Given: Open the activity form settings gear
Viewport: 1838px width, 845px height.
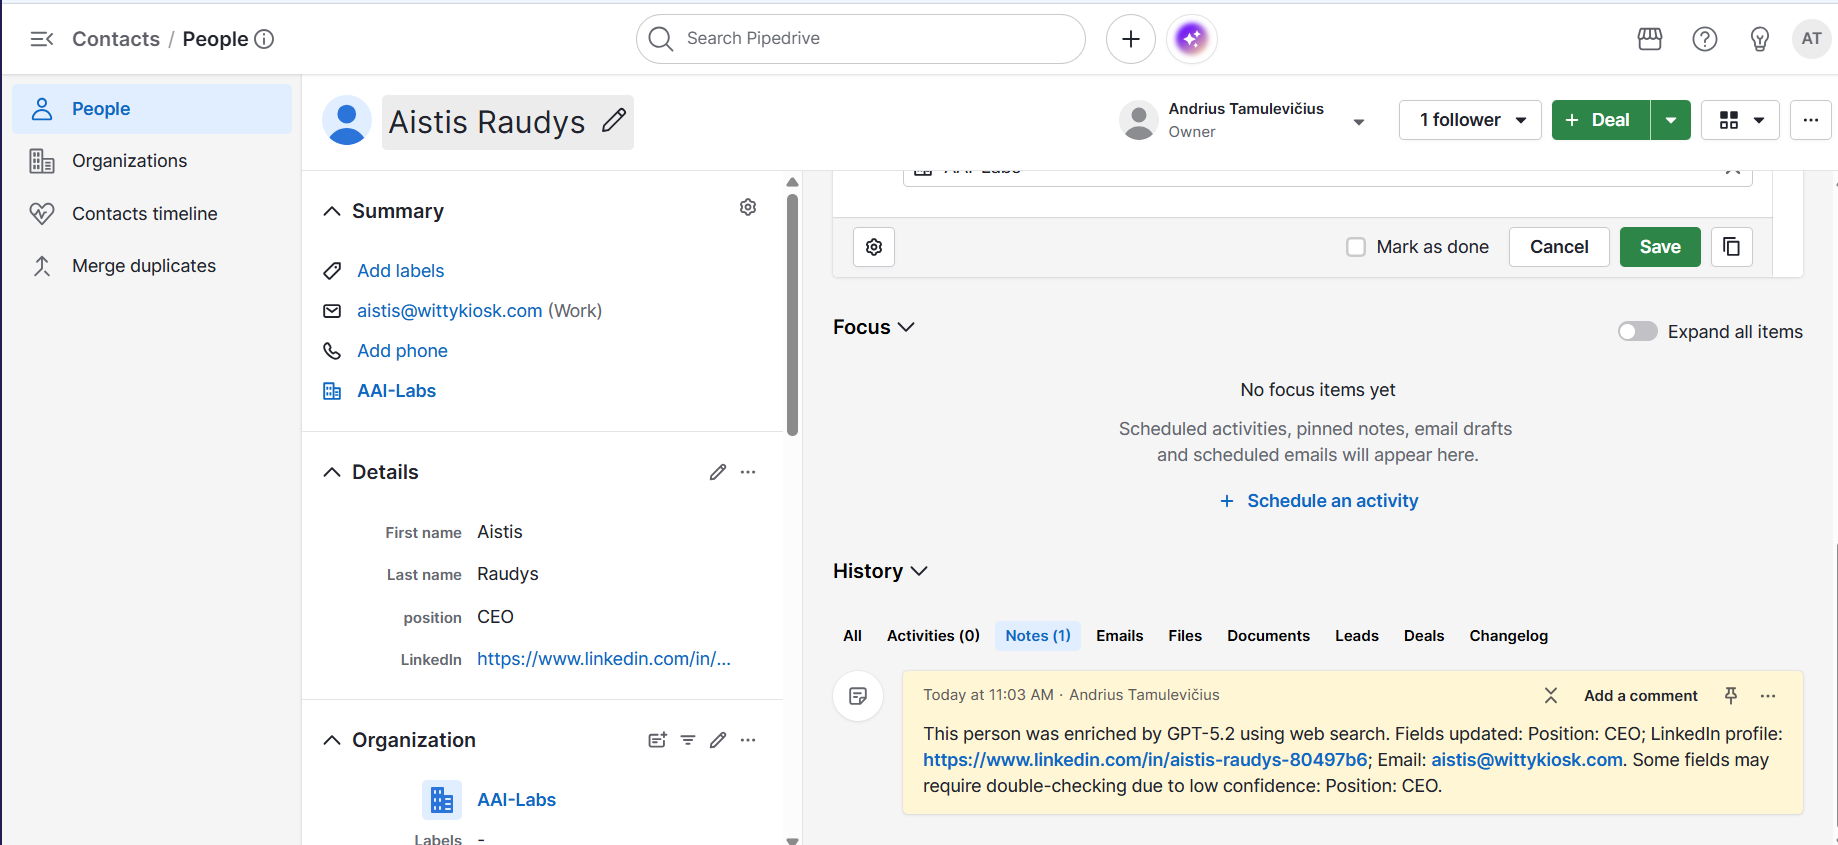Looking at the screenshot, I should coord(874,247).
